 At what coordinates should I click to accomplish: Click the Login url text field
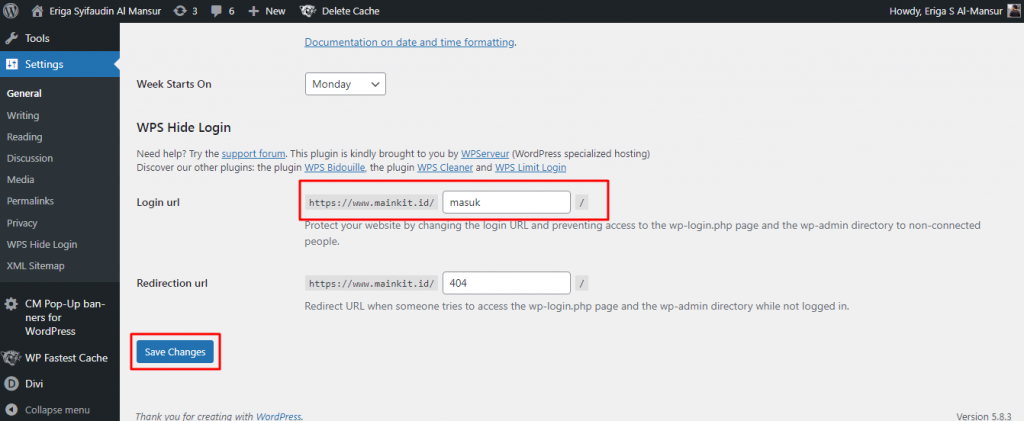pos(506,202)
